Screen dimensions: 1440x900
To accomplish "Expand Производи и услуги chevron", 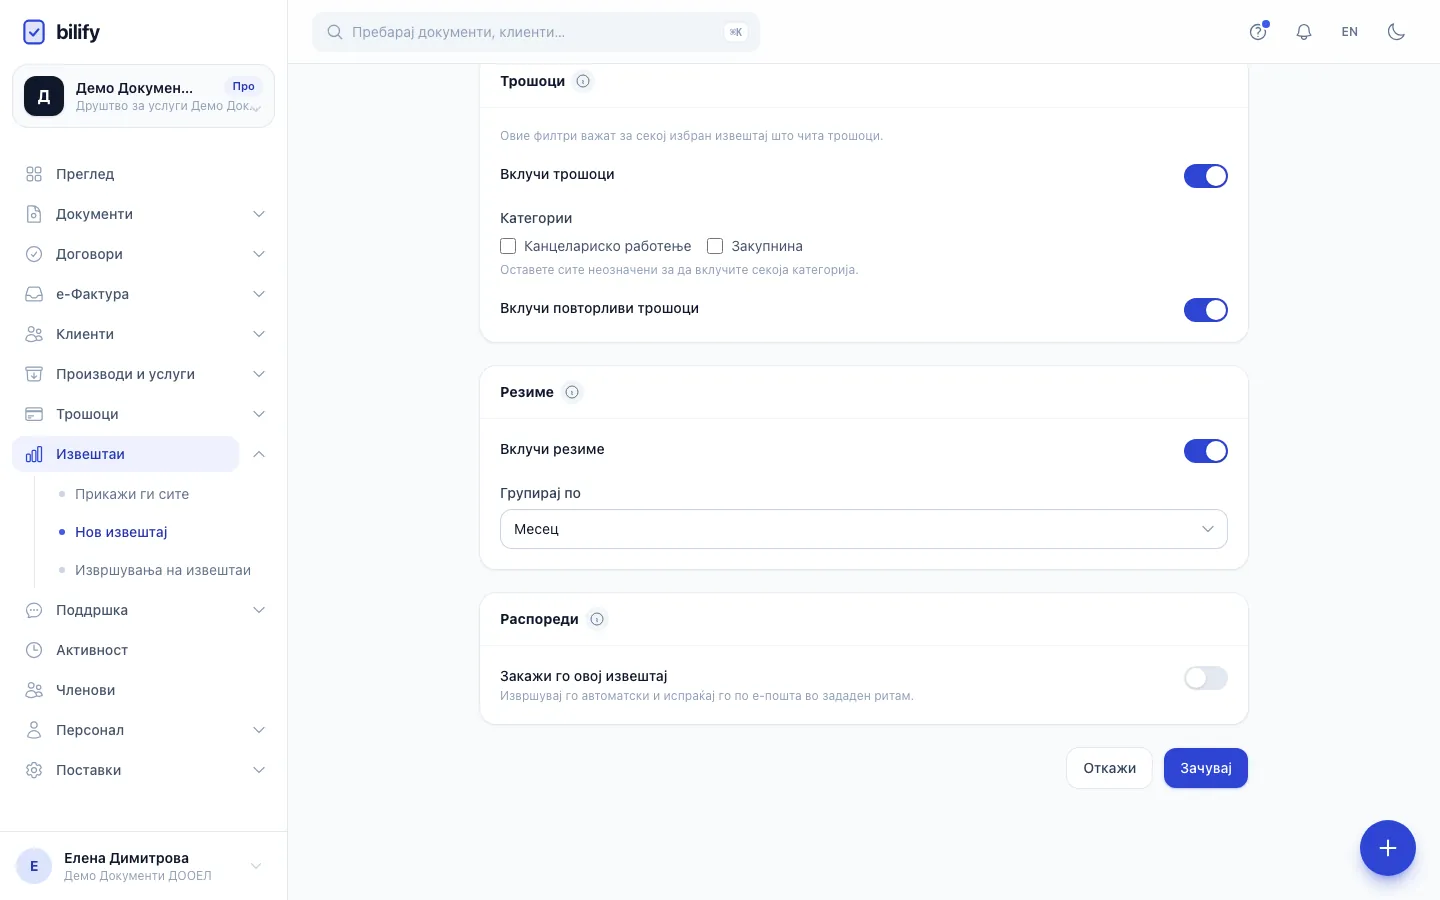I will click(259, 374).
